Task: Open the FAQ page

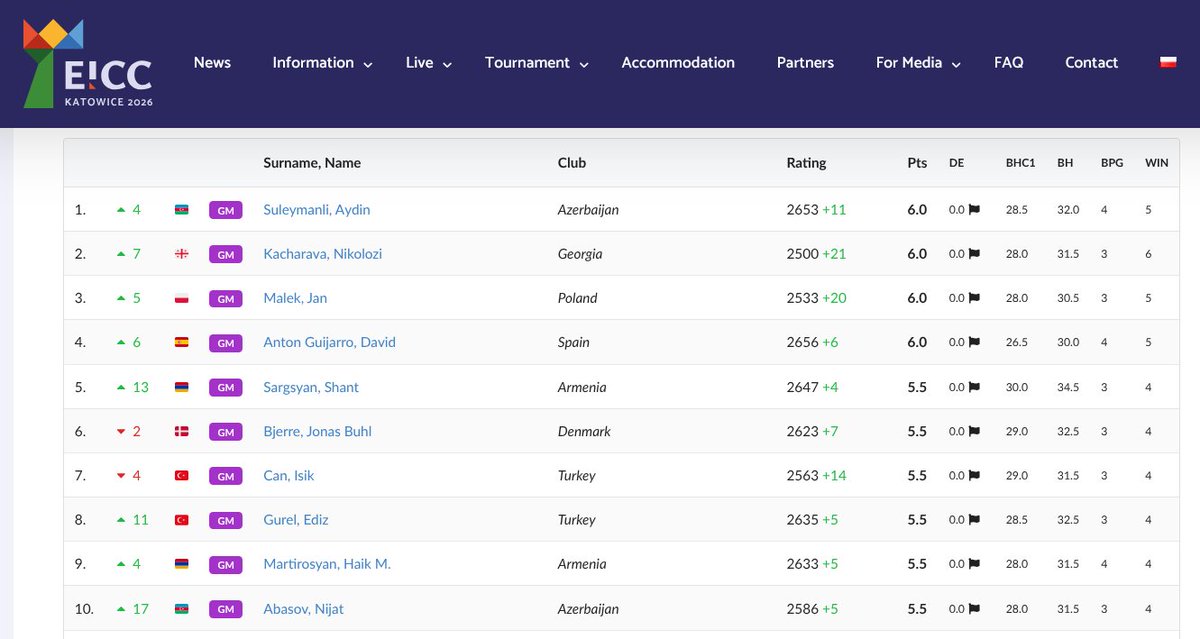Action: 1009,62
